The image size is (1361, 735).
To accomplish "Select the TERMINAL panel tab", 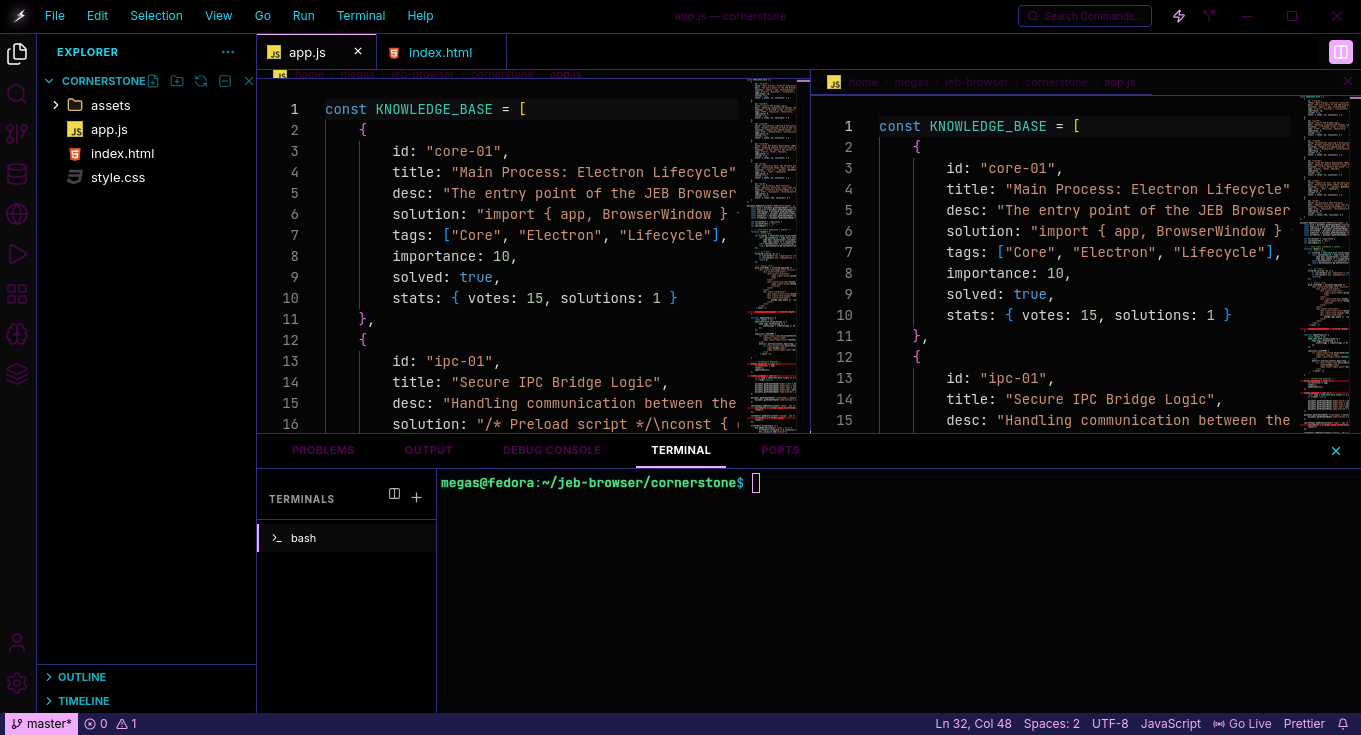I will [x=681, y=450].
